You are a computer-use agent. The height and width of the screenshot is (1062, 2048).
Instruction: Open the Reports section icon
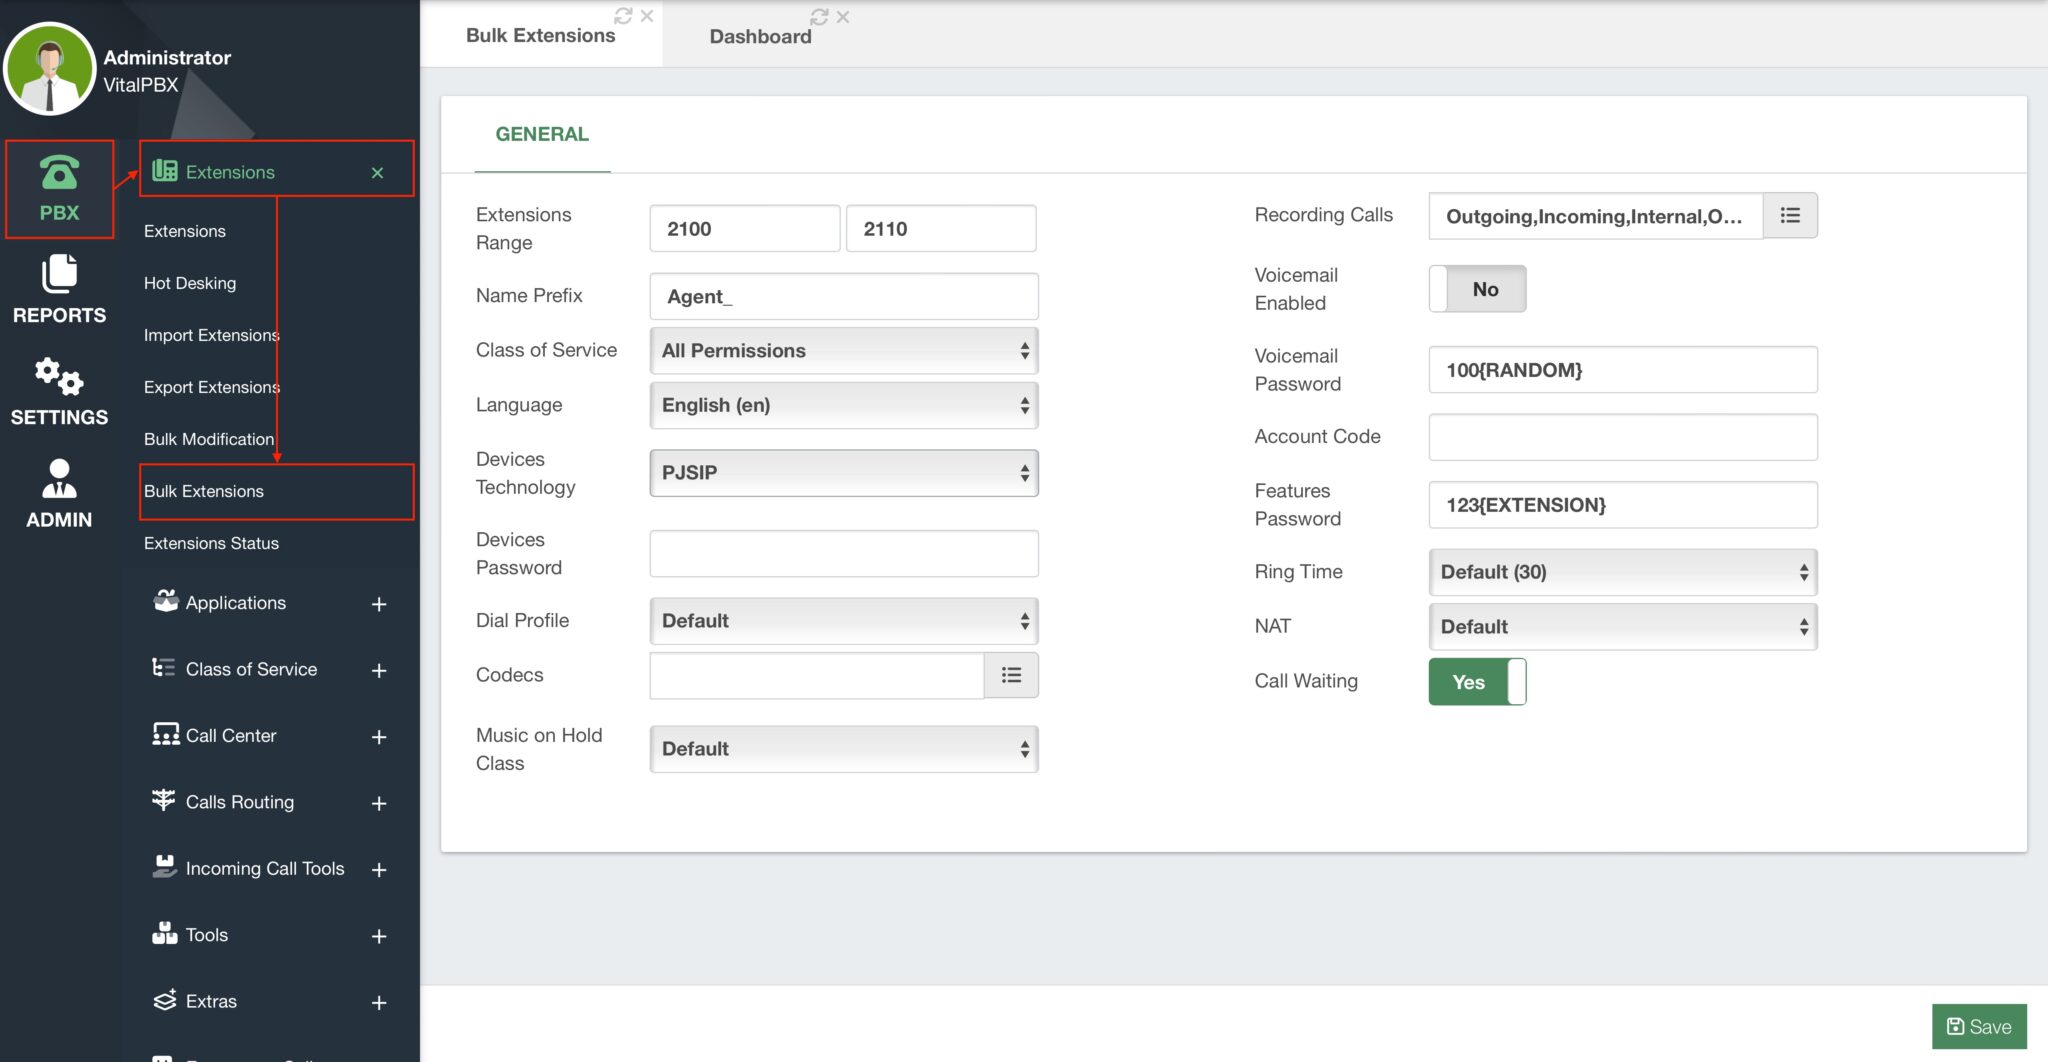(59, 274)
